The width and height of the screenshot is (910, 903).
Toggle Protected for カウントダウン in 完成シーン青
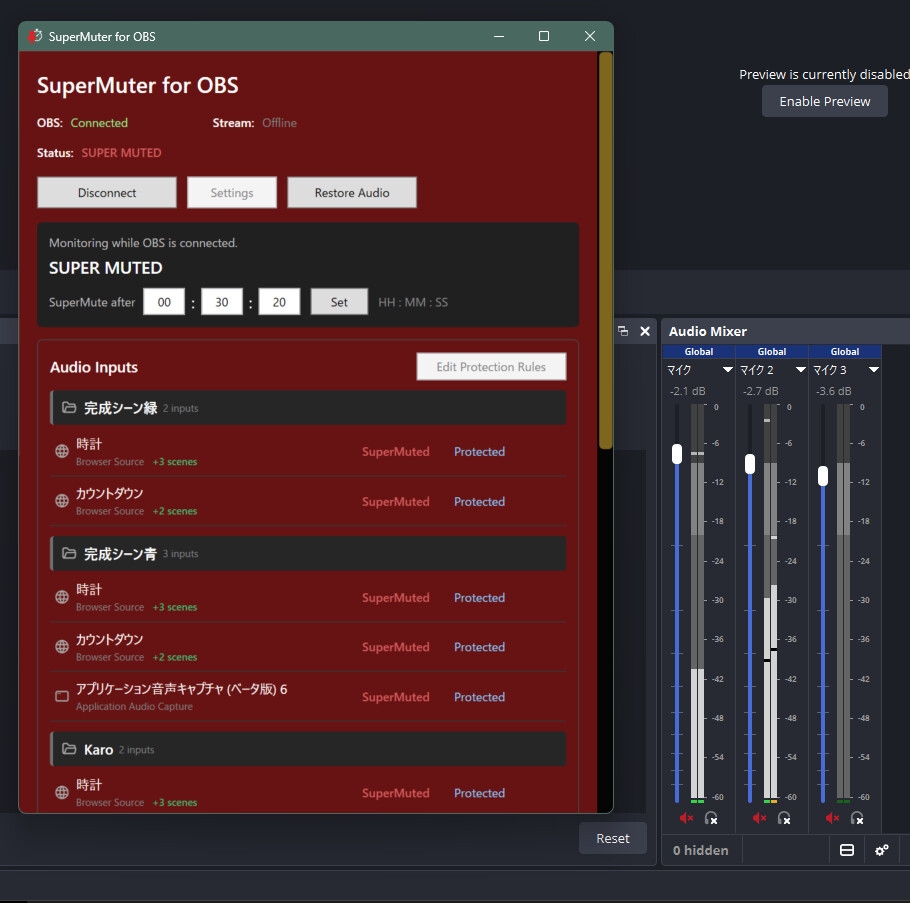(x=479, y=647)
